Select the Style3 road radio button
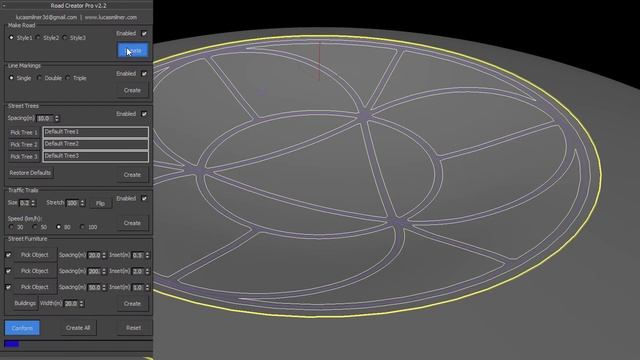The image size is (640, 360). 65,38
